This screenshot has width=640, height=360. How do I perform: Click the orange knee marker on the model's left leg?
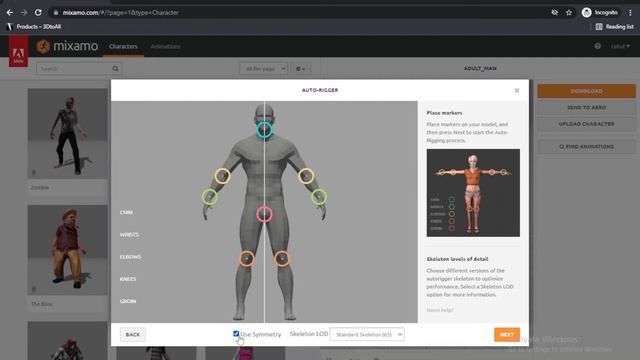(282, 258)
